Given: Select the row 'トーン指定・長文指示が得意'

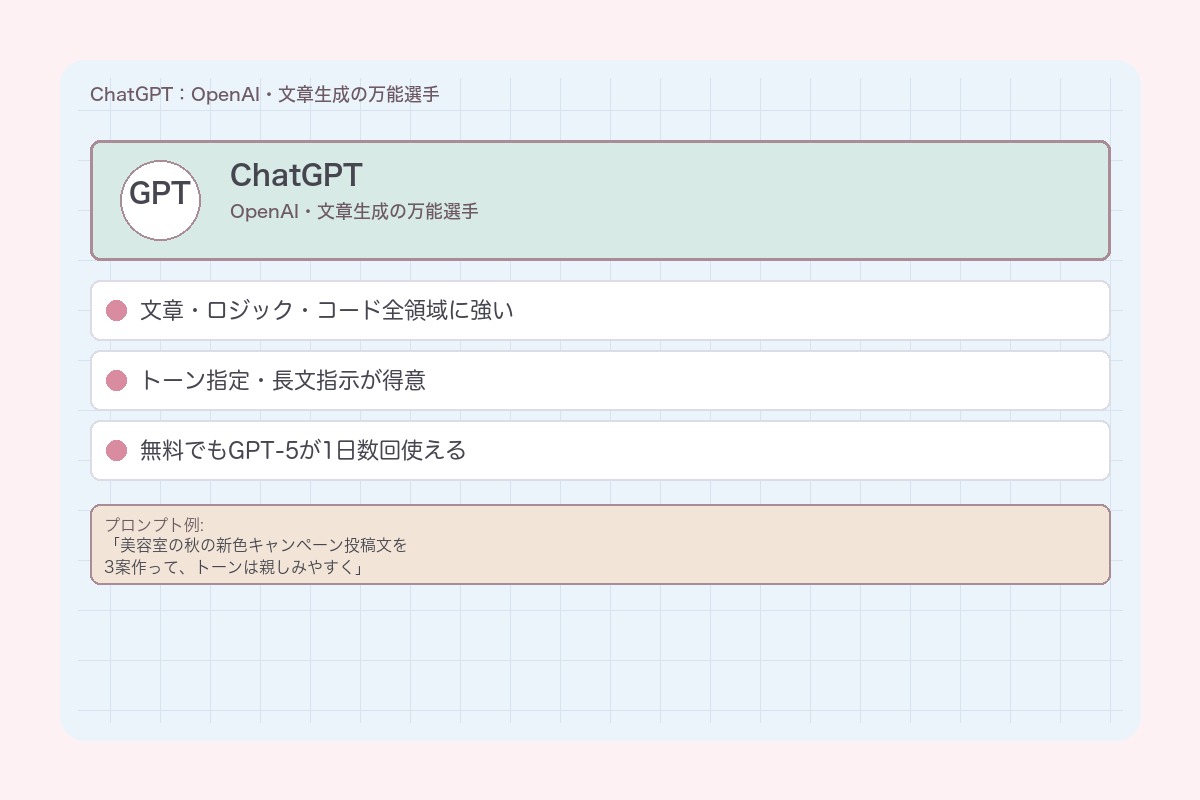Looking at the screenshot, I should 600,380.
